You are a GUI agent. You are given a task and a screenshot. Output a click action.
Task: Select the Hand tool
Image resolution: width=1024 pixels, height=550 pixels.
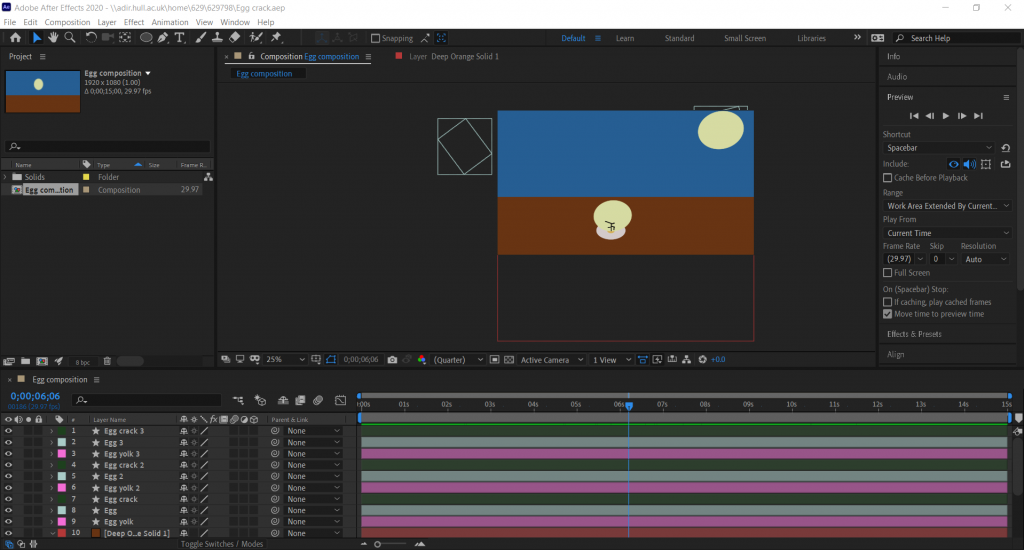(53, 38)
